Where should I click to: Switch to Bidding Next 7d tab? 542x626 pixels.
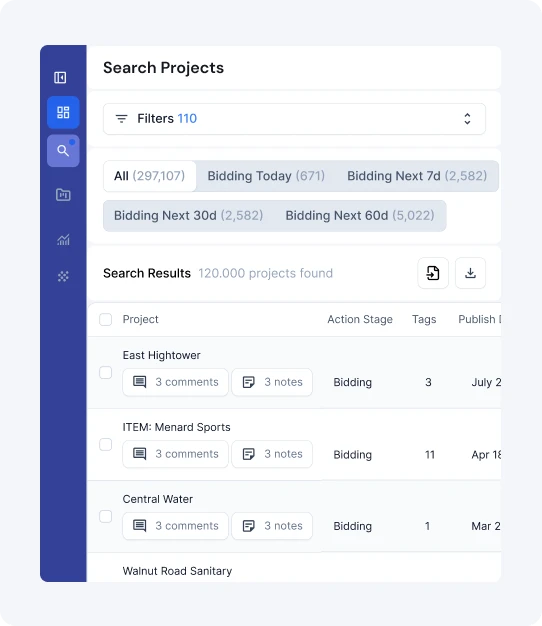point(417,176)
